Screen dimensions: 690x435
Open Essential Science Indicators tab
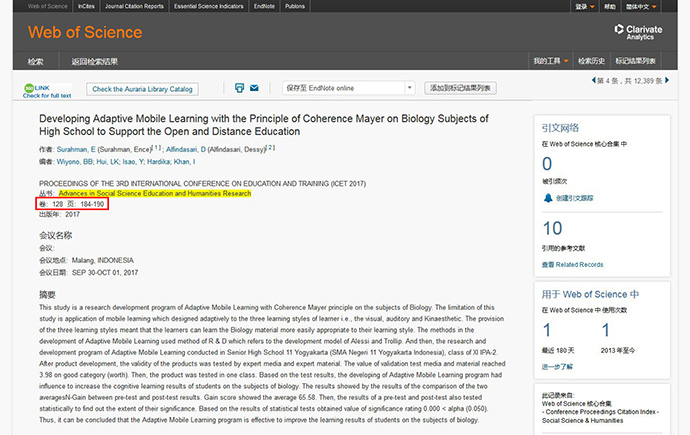[209, 6]
